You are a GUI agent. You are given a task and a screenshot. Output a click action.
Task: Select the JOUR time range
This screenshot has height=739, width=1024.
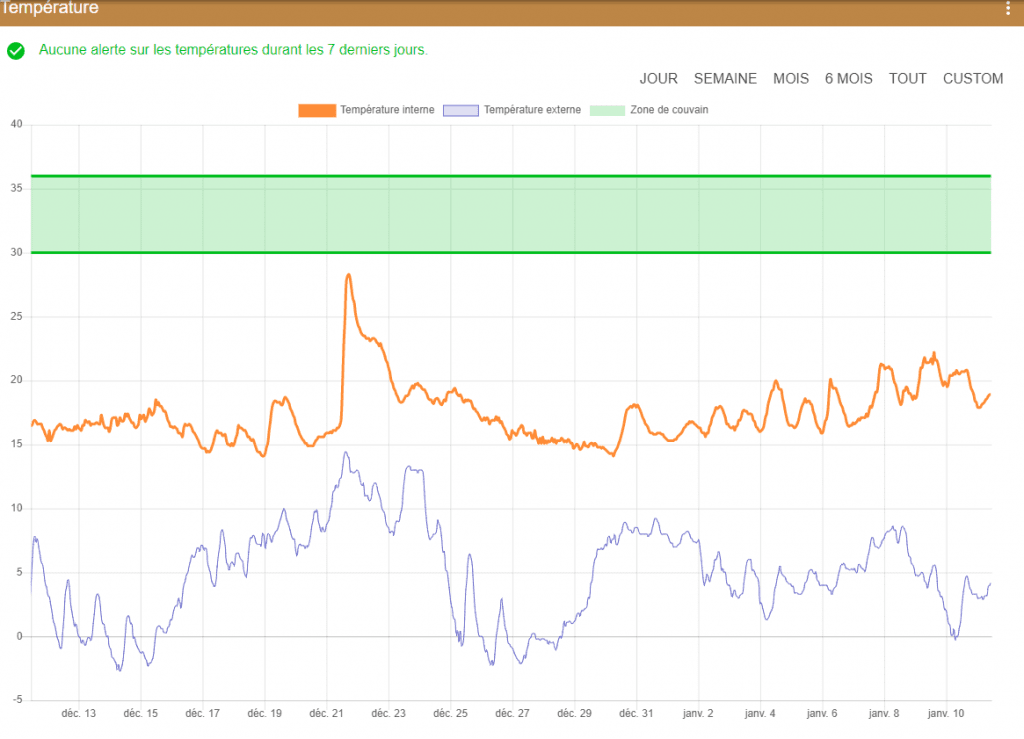click(x=658, y=78)
